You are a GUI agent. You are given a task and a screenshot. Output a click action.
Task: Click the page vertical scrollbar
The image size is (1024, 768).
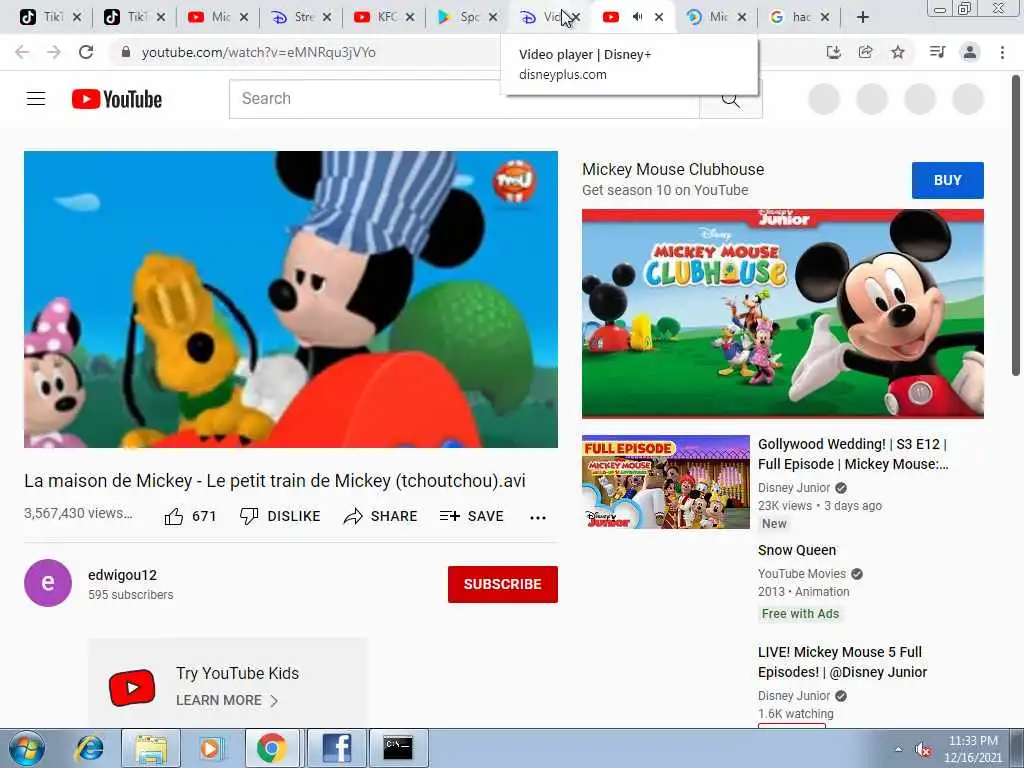click(1016, 225)
